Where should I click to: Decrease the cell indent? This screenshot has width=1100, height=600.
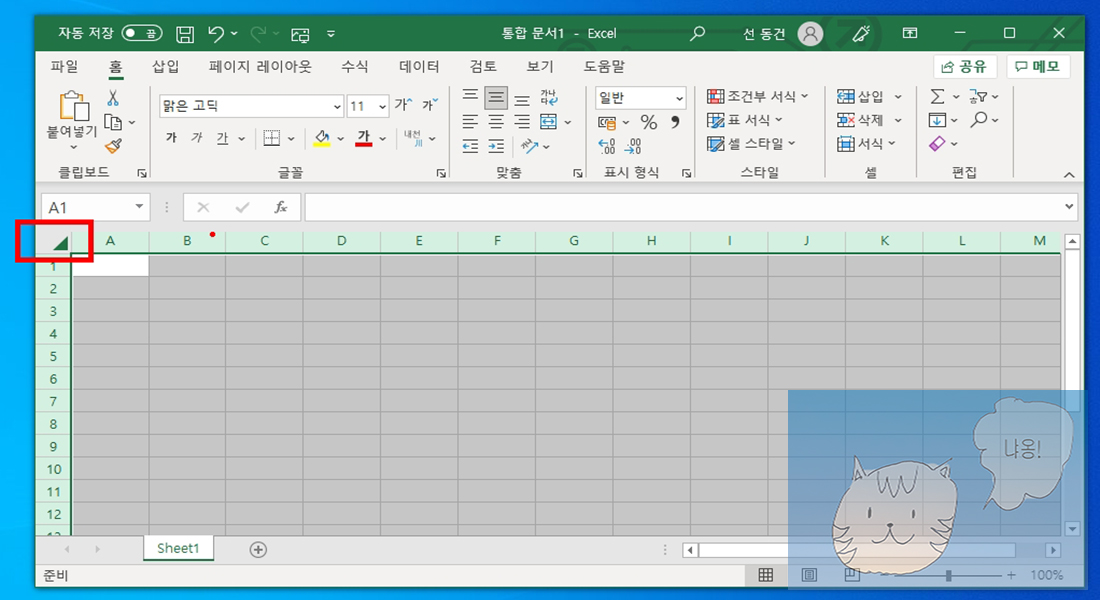pos(470,146)
